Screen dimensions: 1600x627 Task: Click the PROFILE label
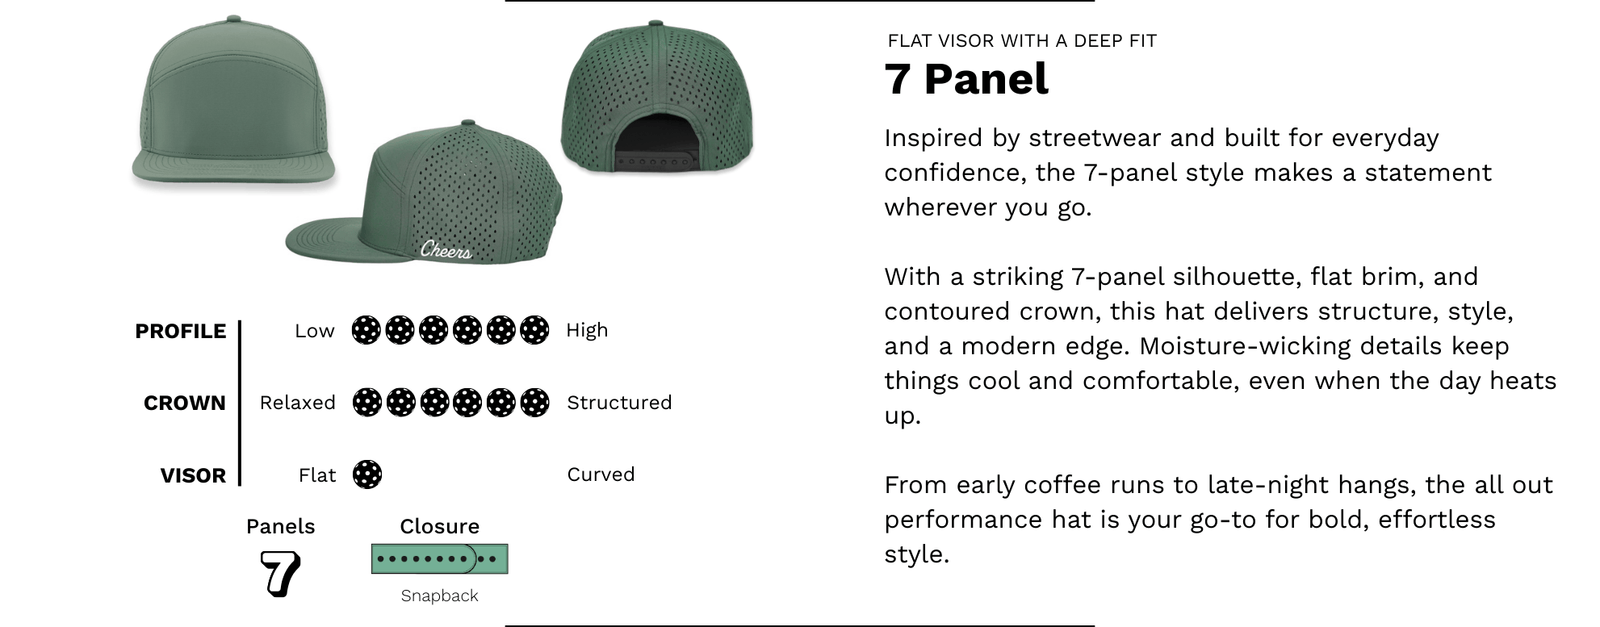181,331
